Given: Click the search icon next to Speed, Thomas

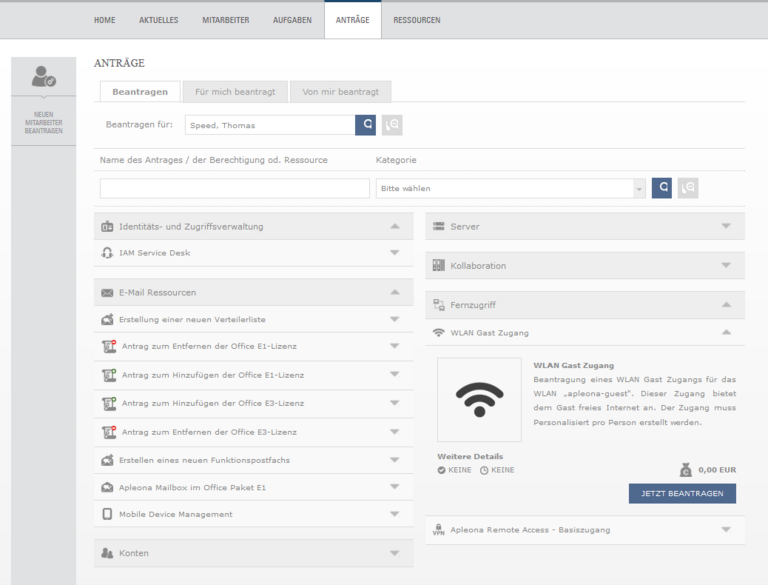Looking at the screenshot, I should pos(365,125).
